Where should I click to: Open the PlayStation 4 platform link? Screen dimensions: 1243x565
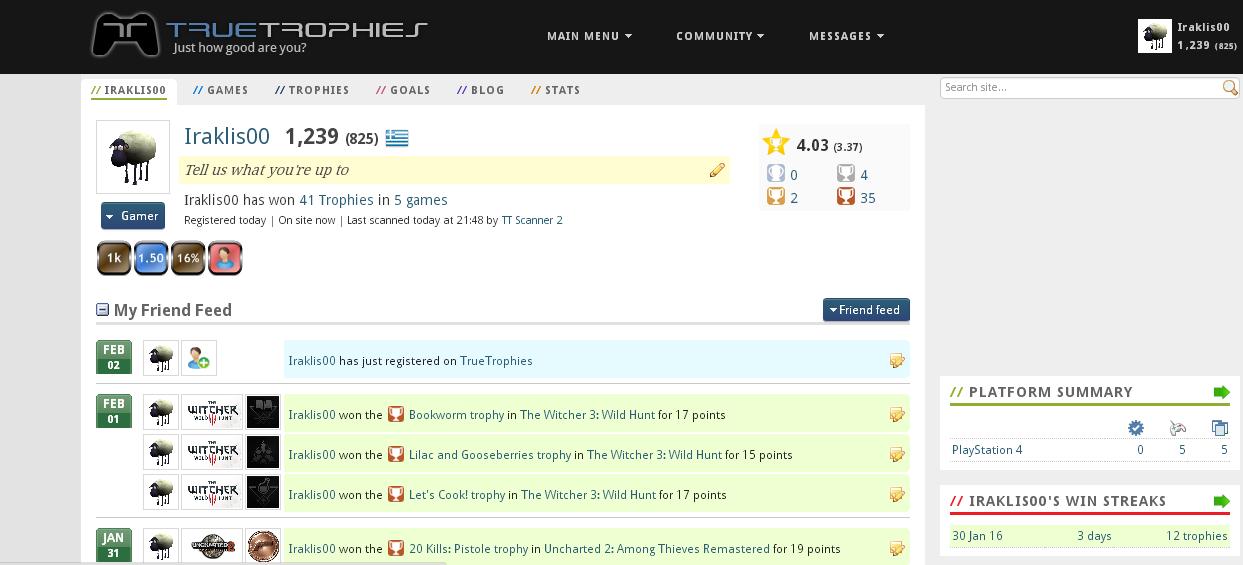click(x=987, y=450)
